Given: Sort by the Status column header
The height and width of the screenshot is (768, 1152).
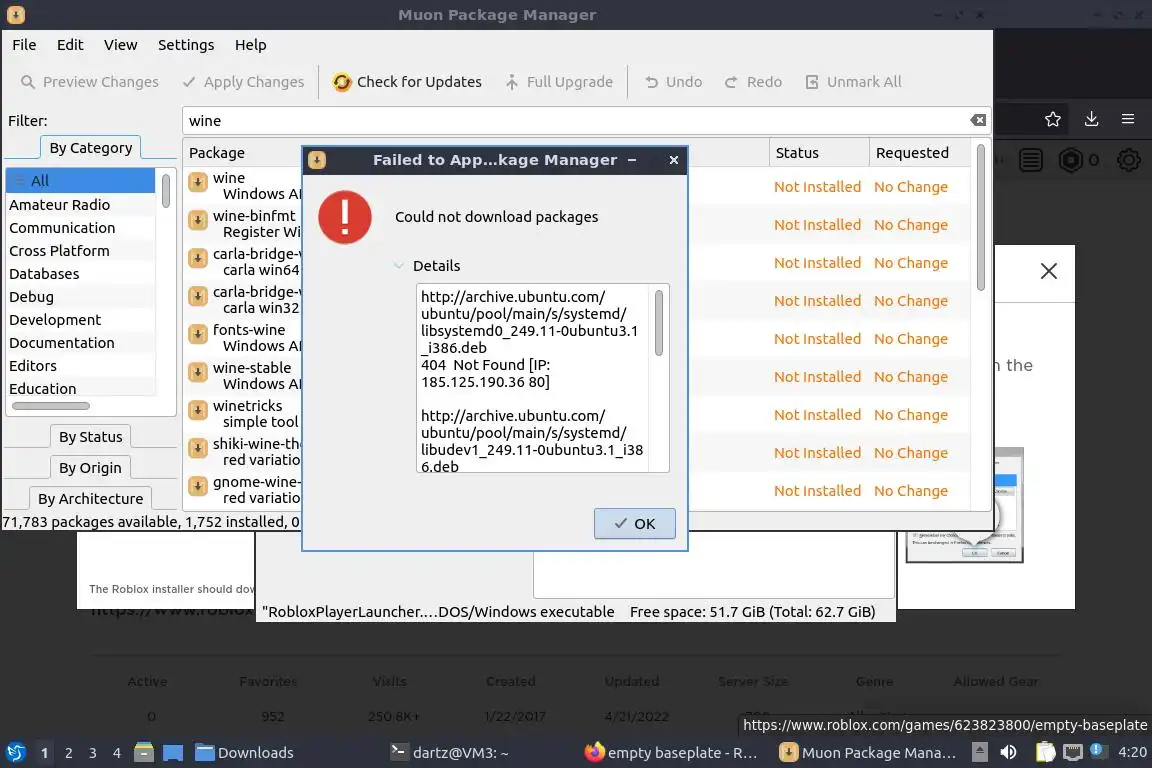Looking at the screenshot, I should click(x=818, y=153).
